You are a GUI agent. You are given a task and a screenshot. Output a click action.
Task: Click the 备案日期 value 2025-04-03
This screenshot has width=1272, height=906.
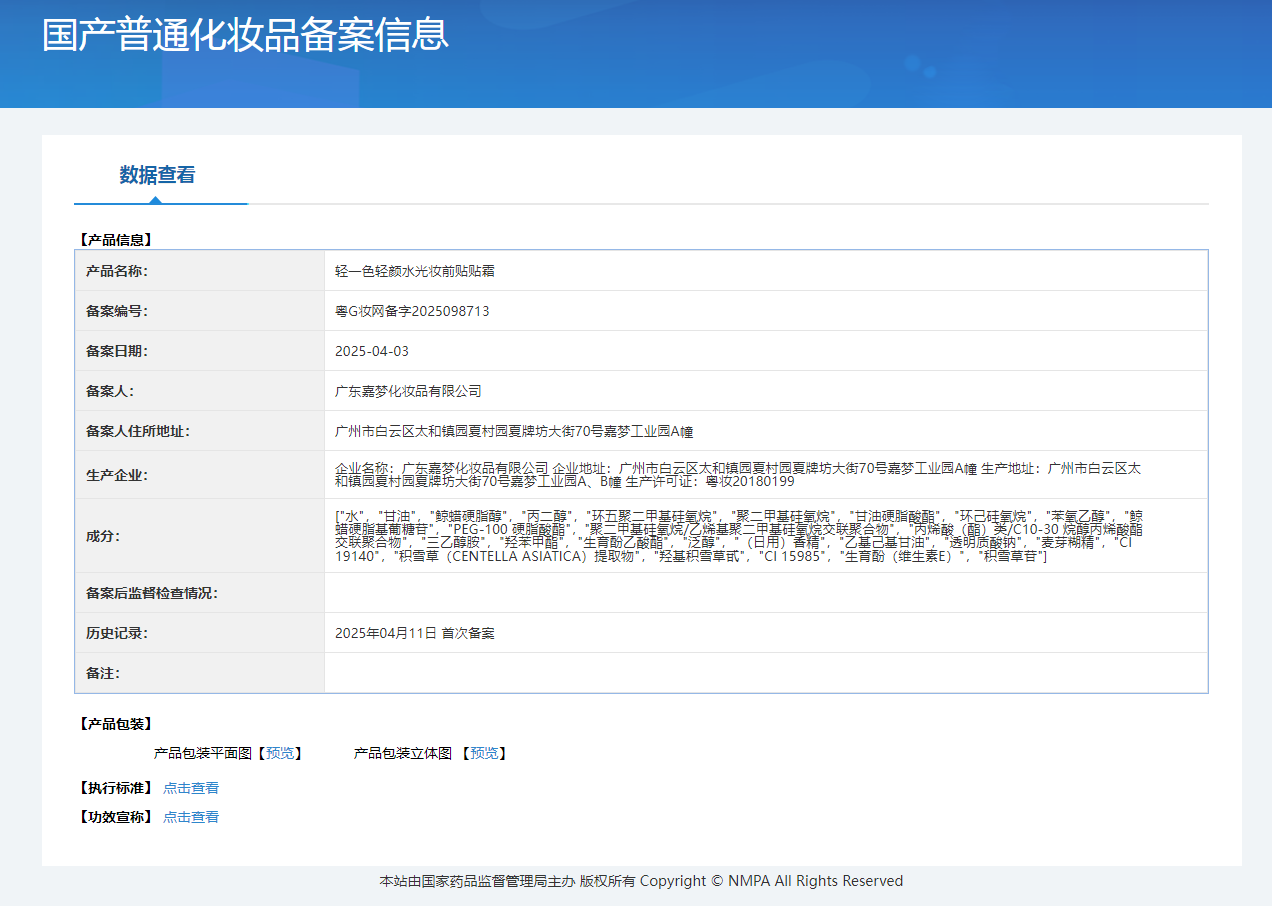372,351
